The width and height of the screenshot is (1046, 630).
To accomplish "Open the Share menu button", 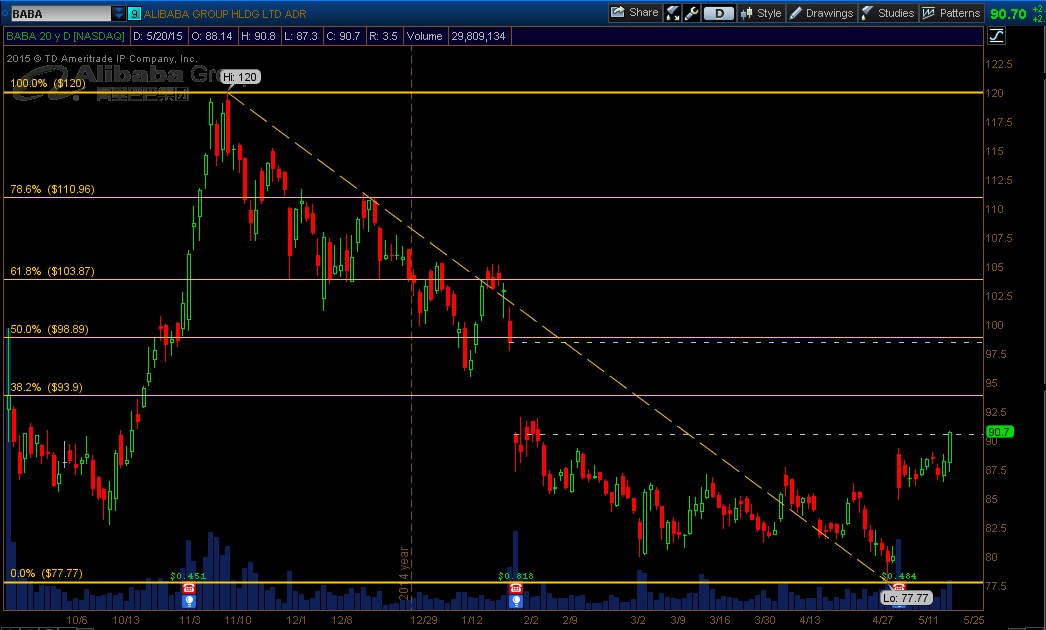I will [x=635, y=13].
